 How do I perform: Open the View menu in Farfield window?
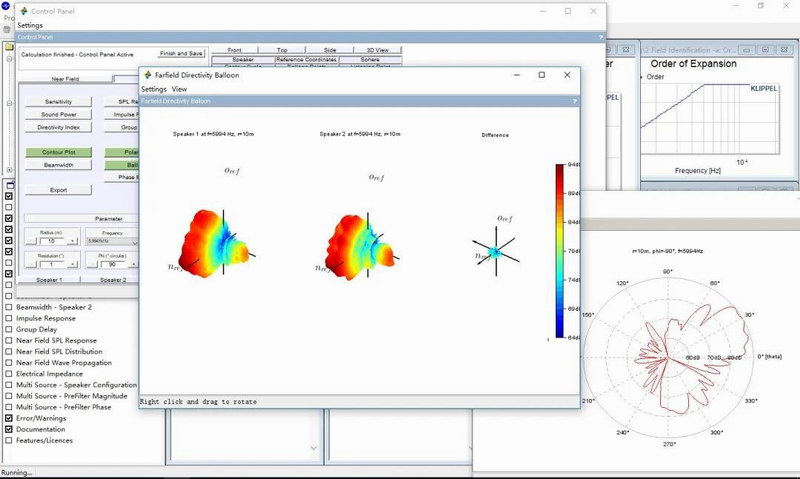tap(180, 89)
